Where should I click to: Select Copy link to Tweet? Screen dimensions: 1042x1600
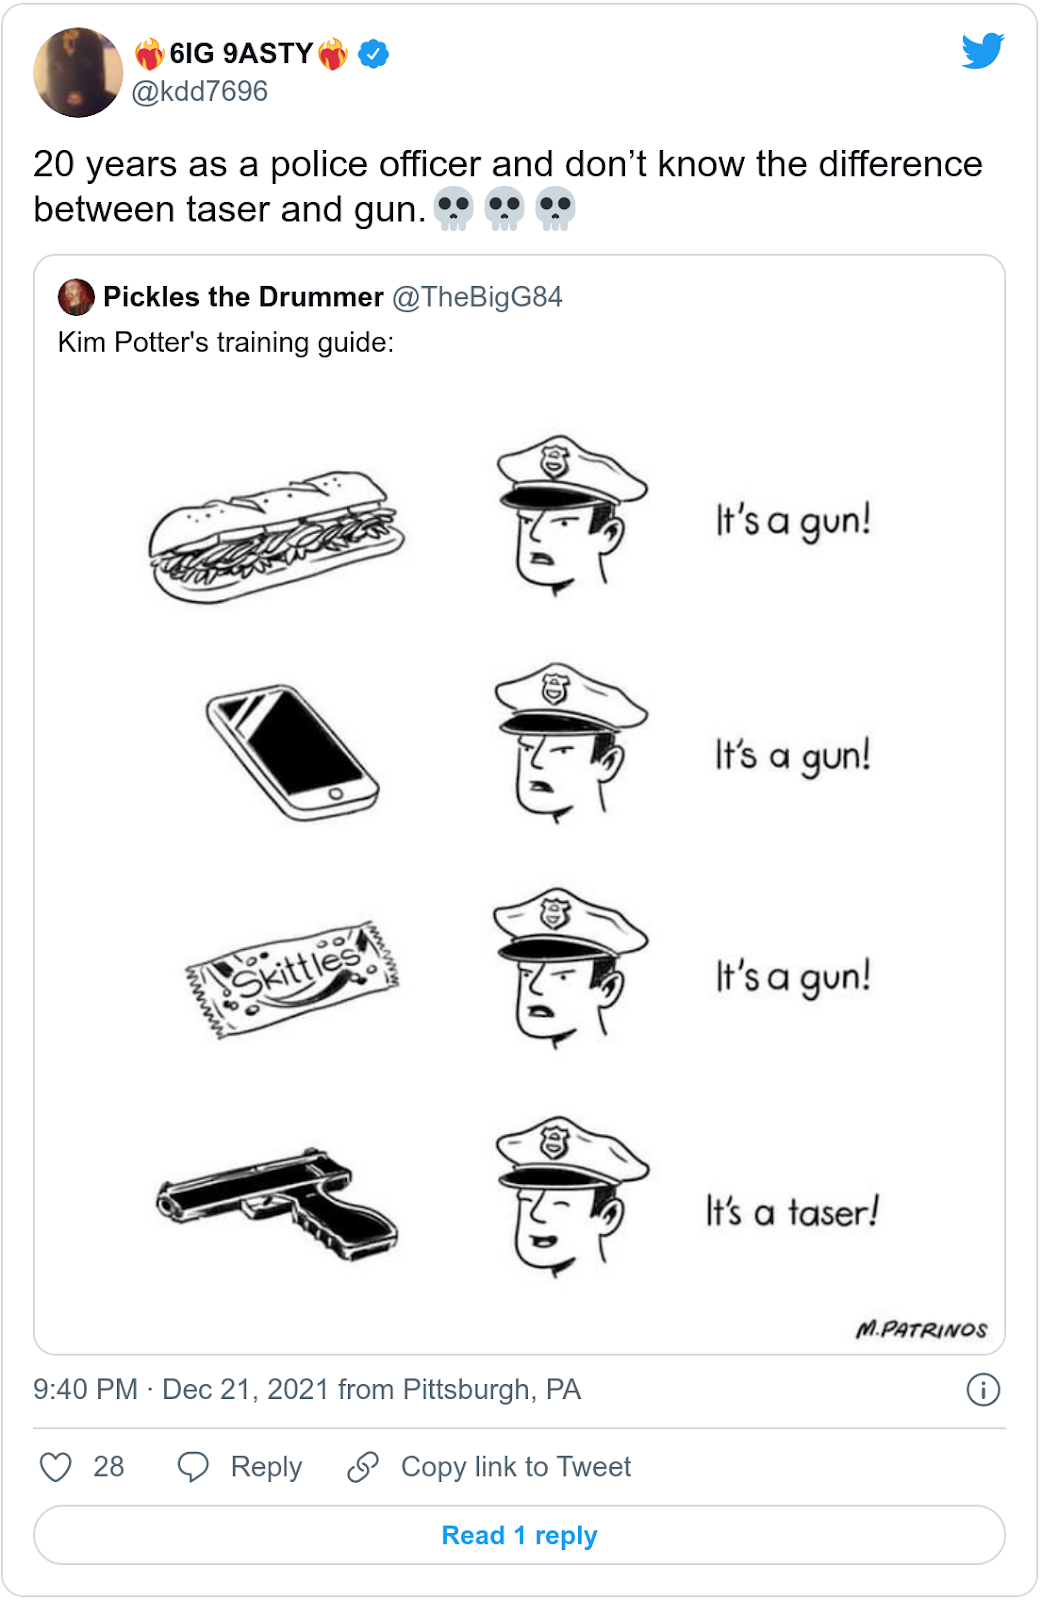point(516,1467)
